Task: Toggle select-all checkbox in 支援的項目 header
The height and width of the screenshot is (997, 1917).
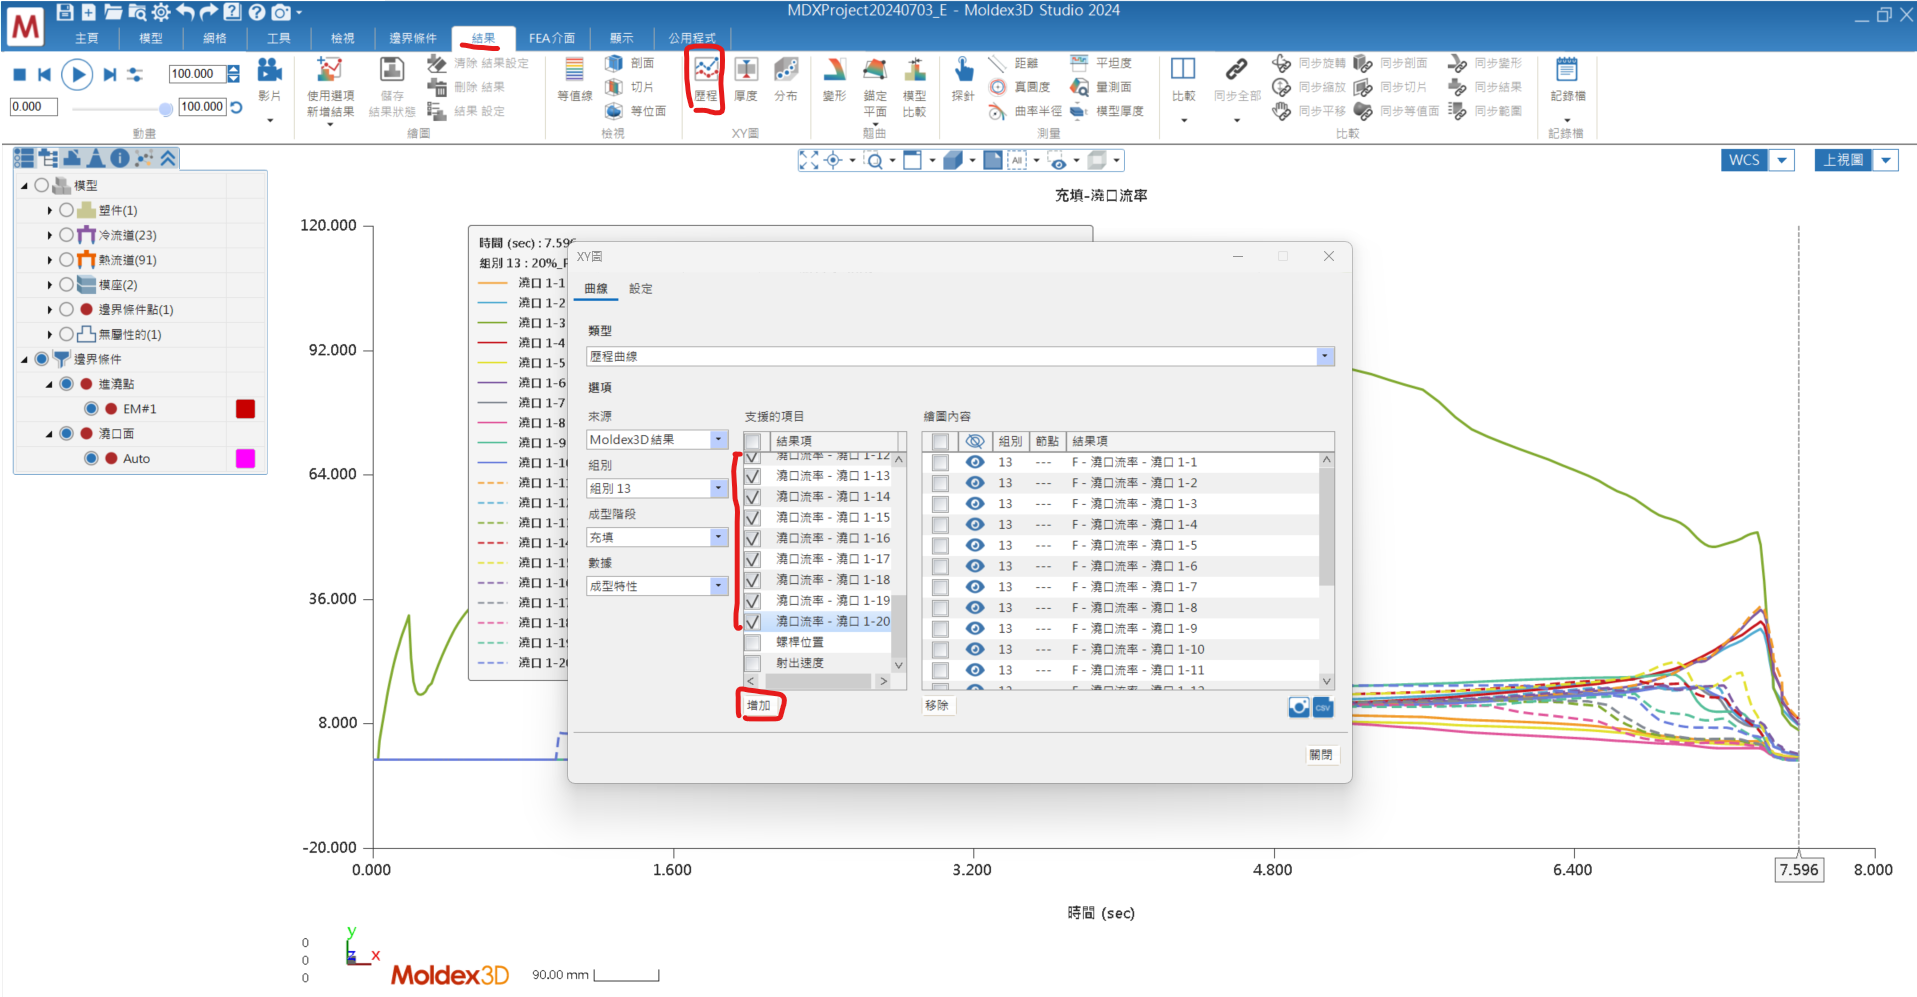Action: tap(752, 441)
